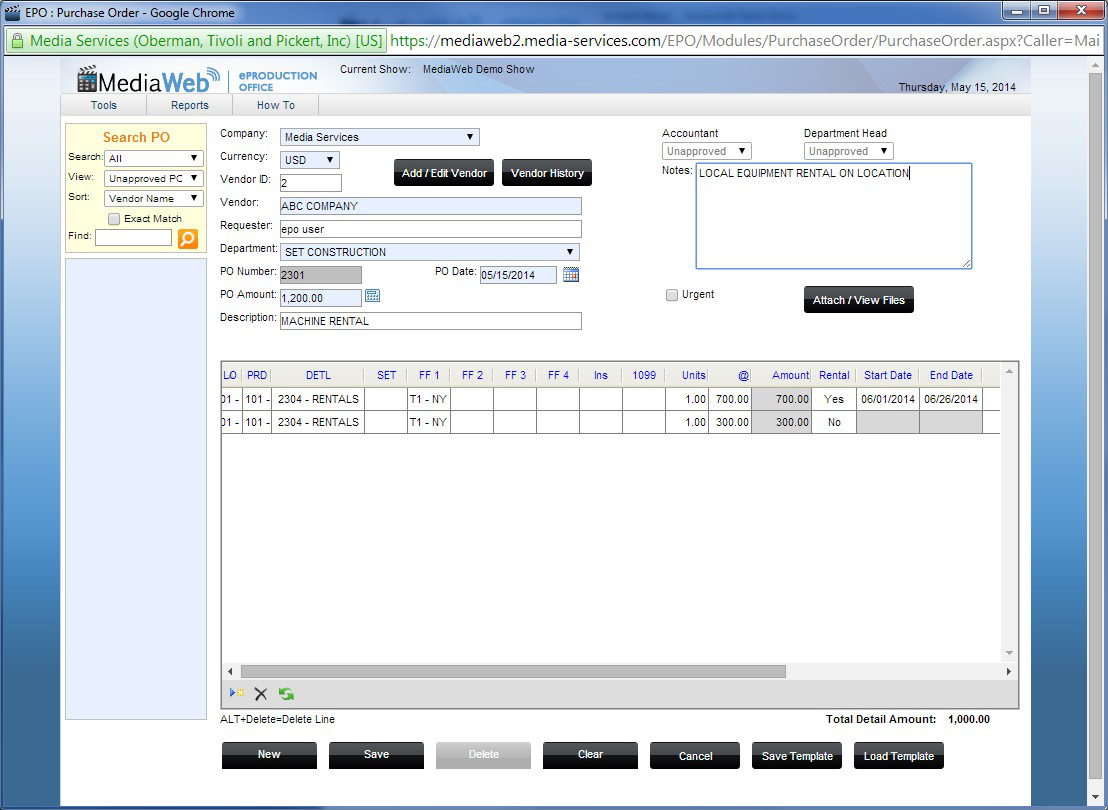Click the Save button
This screenshot has height=810, width=1108.
click(x=376, y=755)
